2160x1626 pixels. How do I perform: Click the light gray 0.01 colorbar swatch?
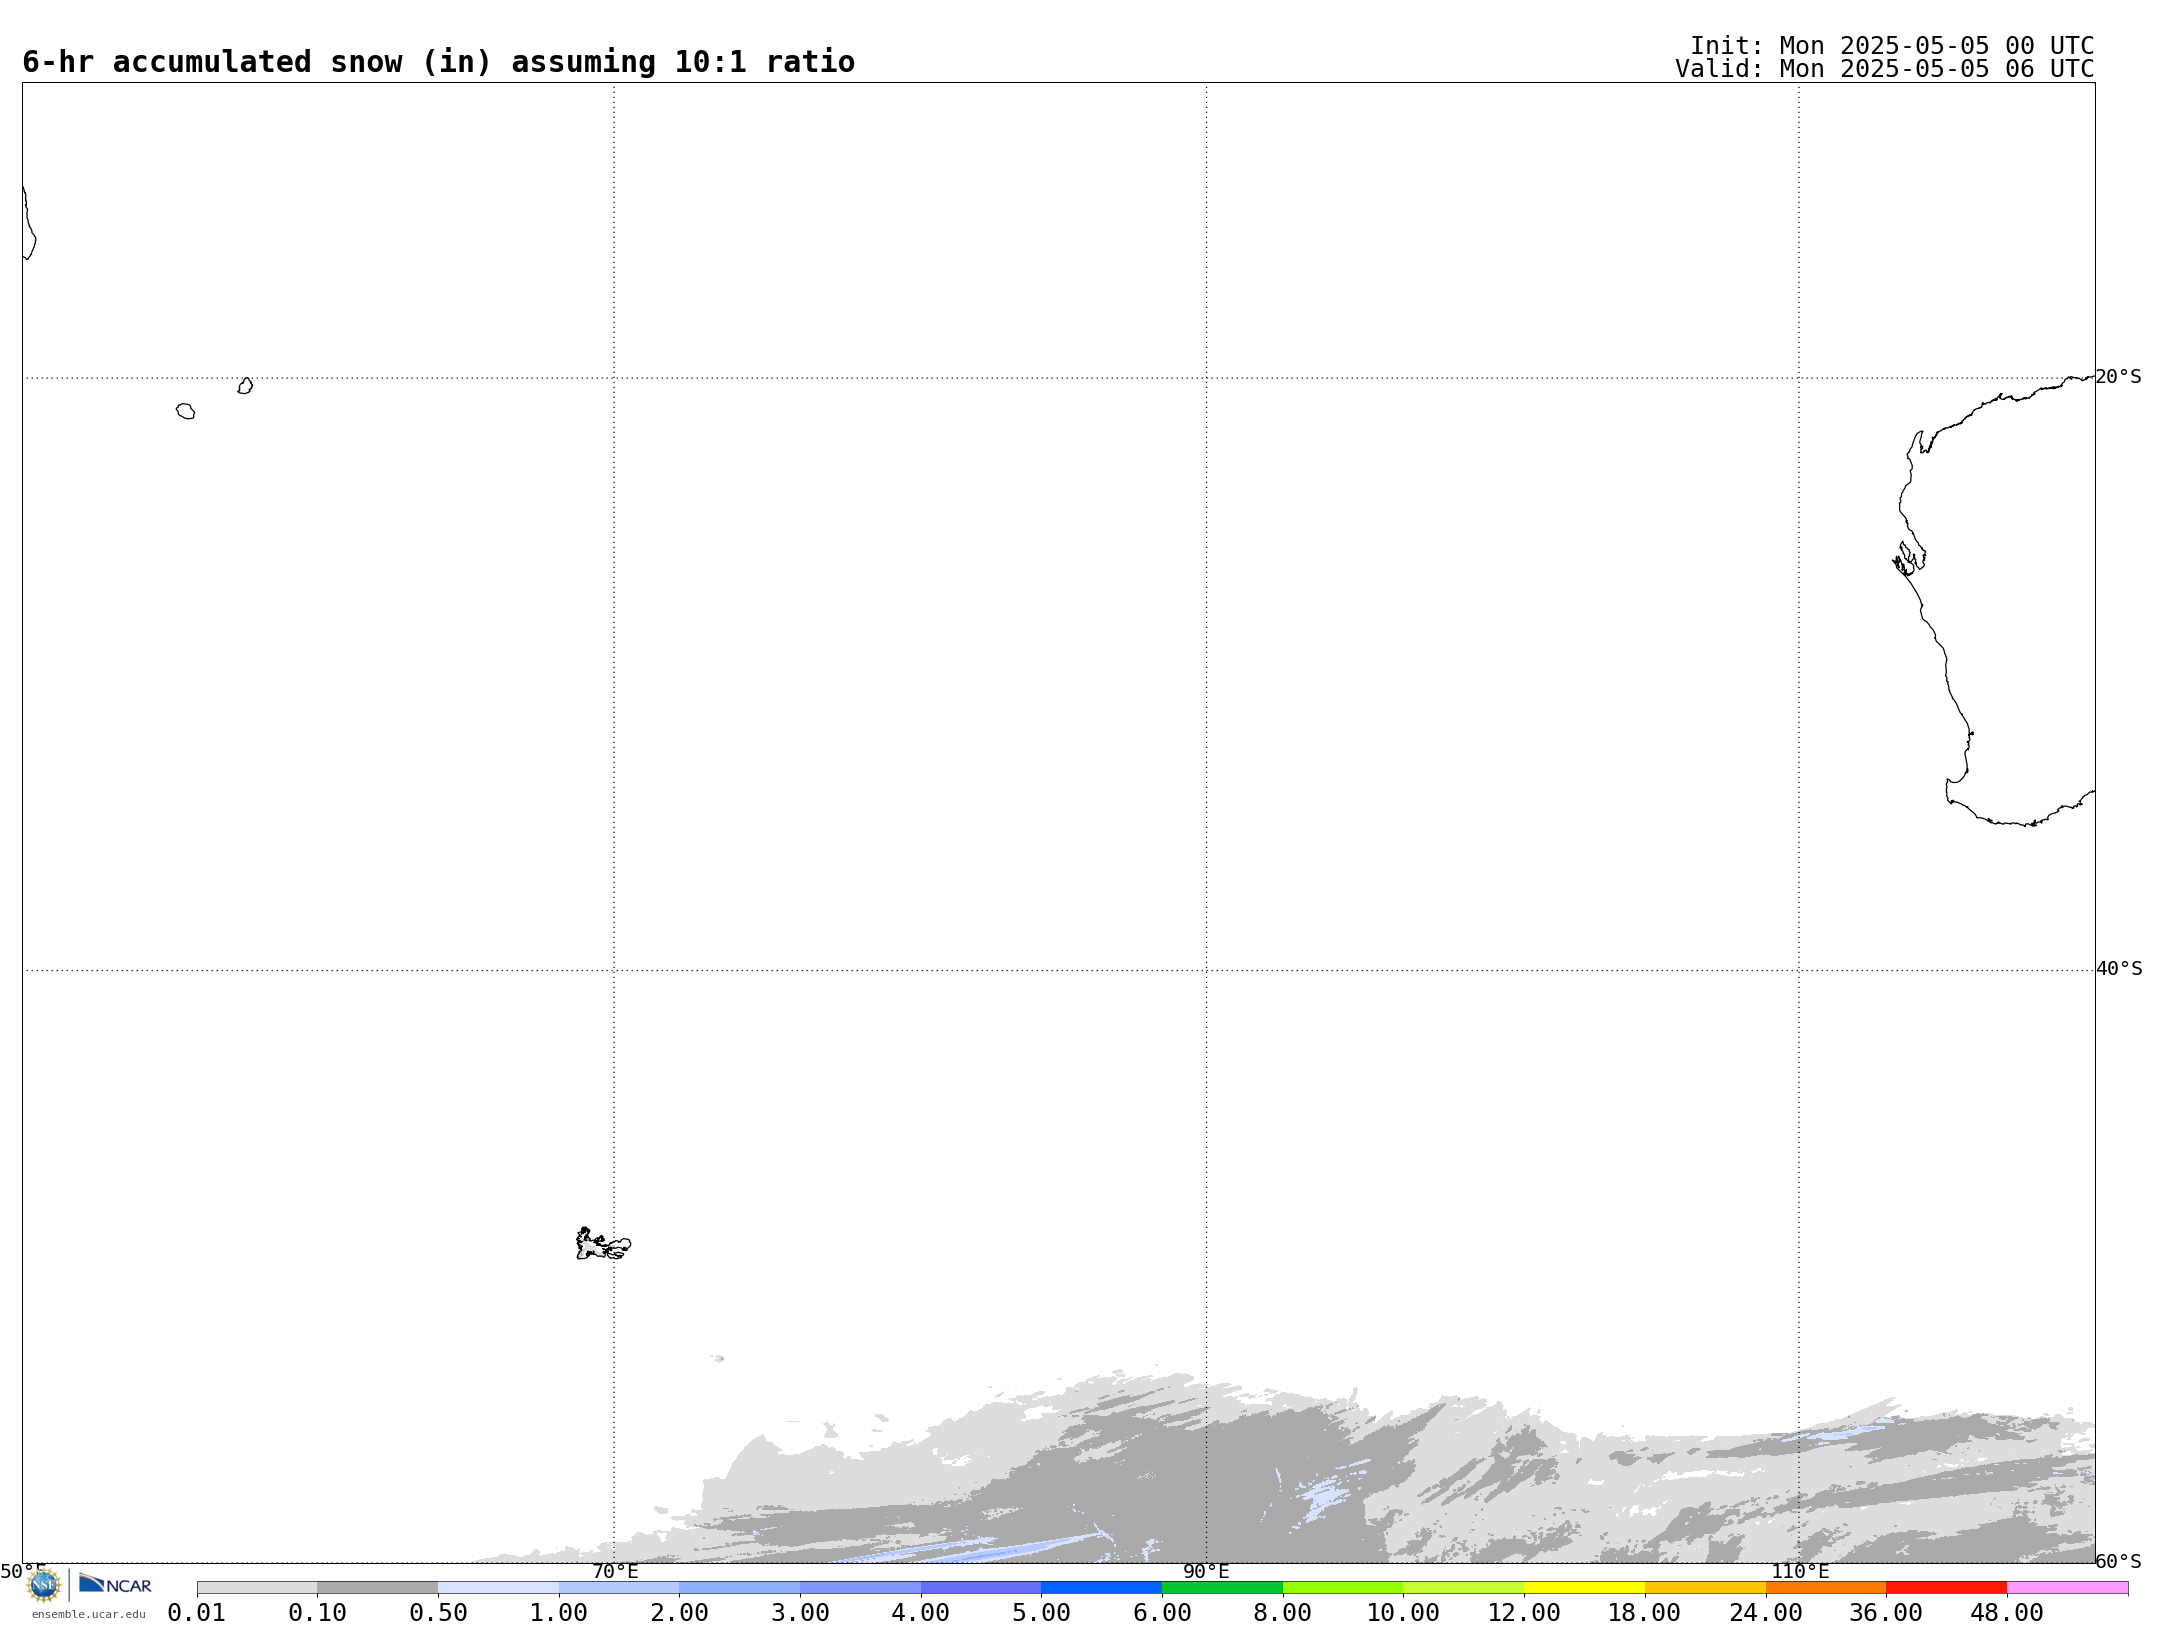(257, 1588)
